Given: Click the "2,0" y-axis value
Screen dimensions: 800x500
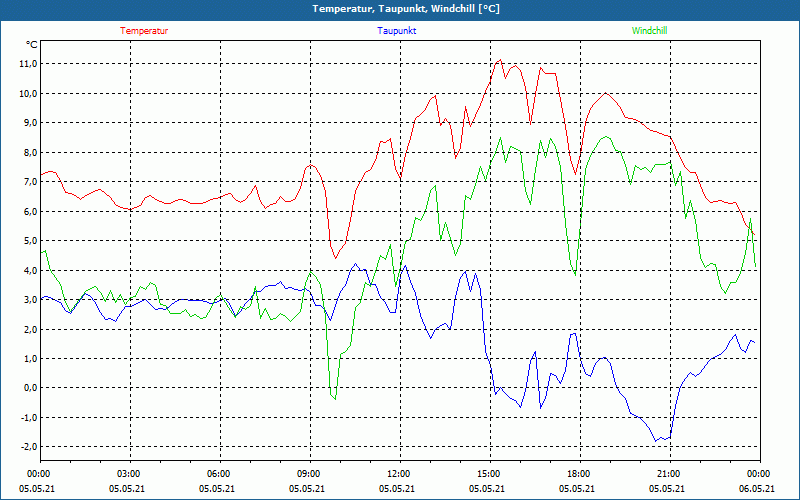Looking at the screenshot, I should tap(30, 329).
